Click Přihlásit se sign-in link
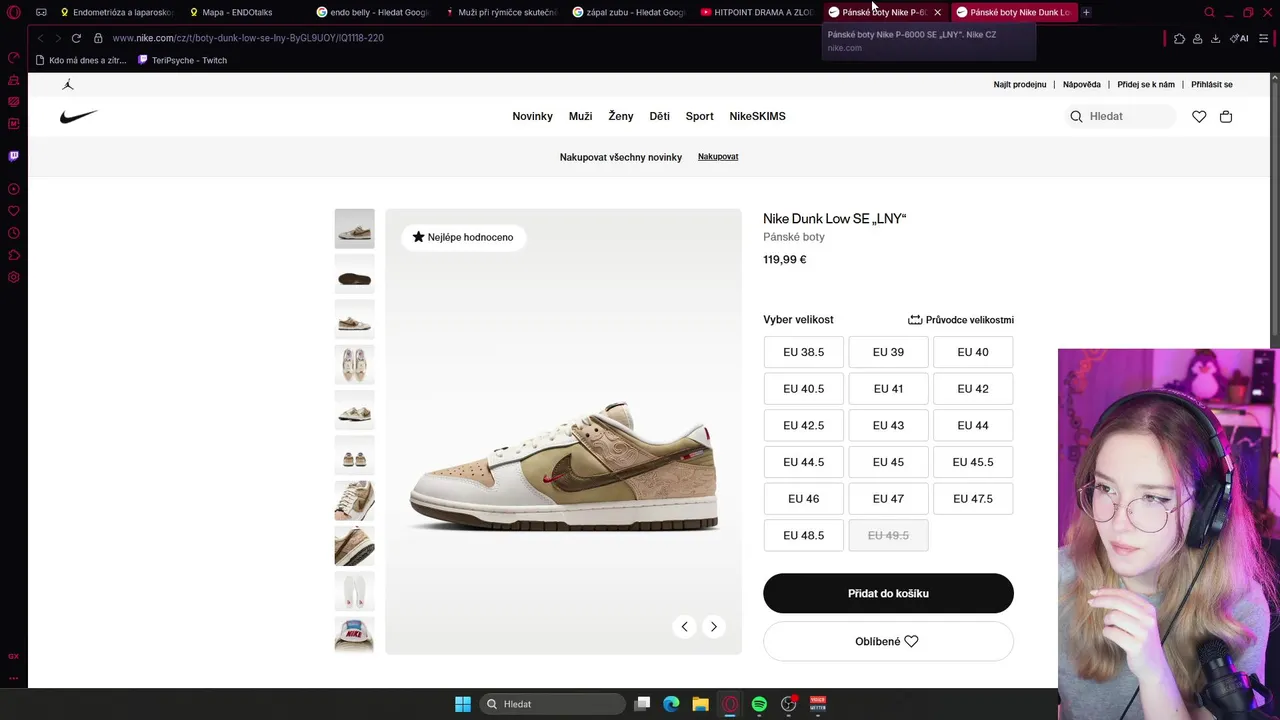This screenshot has height=720, width=1280. (1212, 85)
